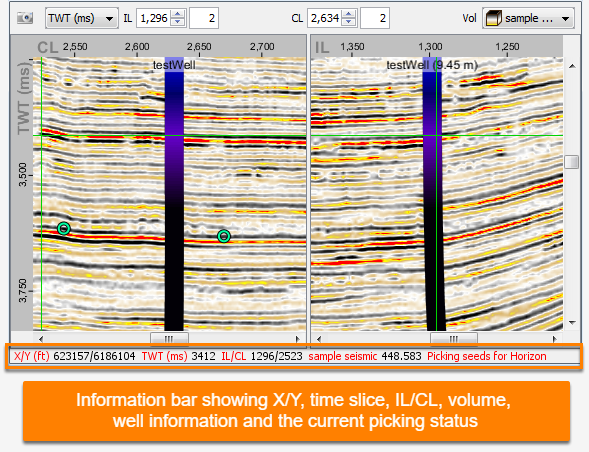This screenshot has height=452, width=589.
Task: Click left scroll arrow of IL section scrollbar
Action: [x=319, y=339]
